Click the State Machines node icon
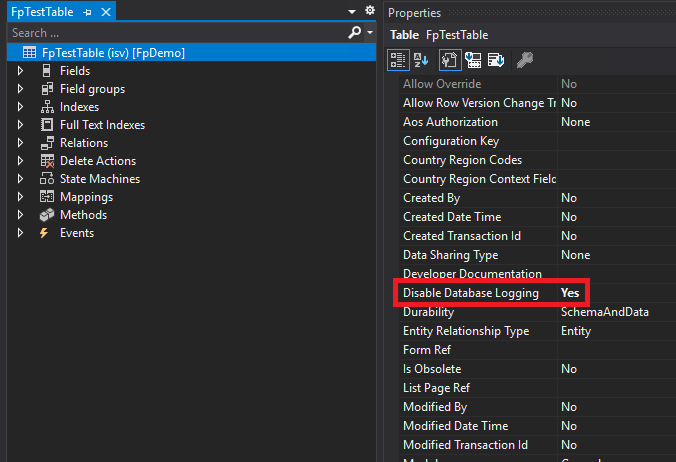 [47, 179]
